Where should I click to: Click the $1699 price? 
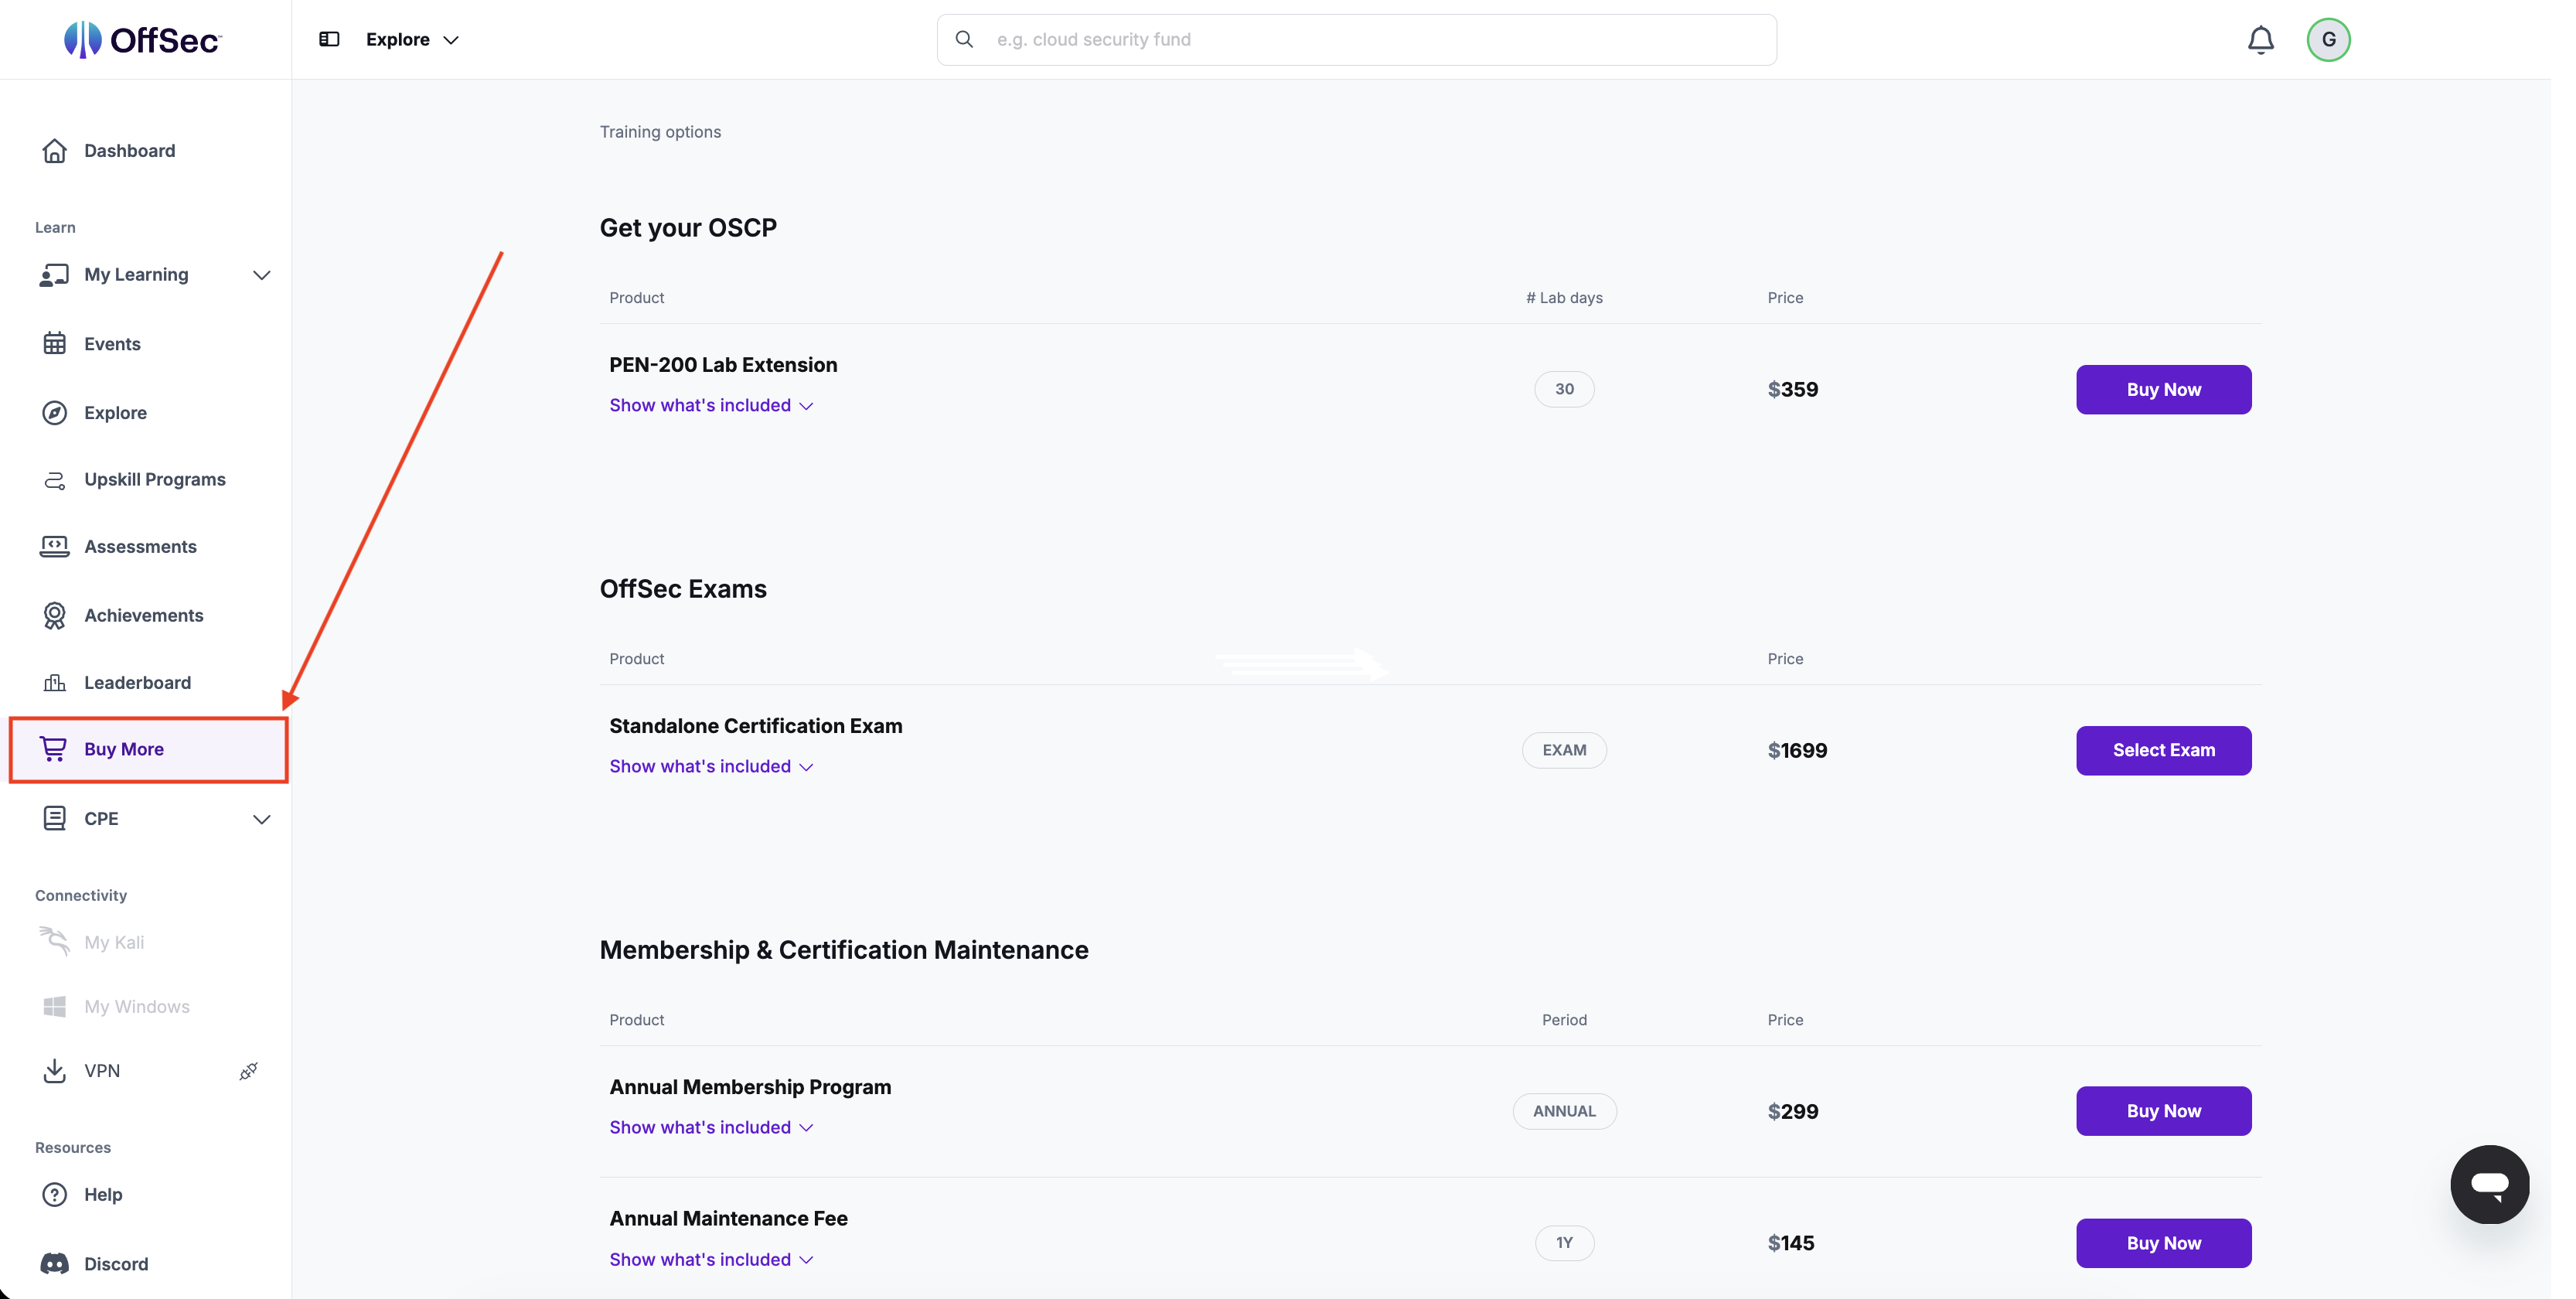[1797, 750]
